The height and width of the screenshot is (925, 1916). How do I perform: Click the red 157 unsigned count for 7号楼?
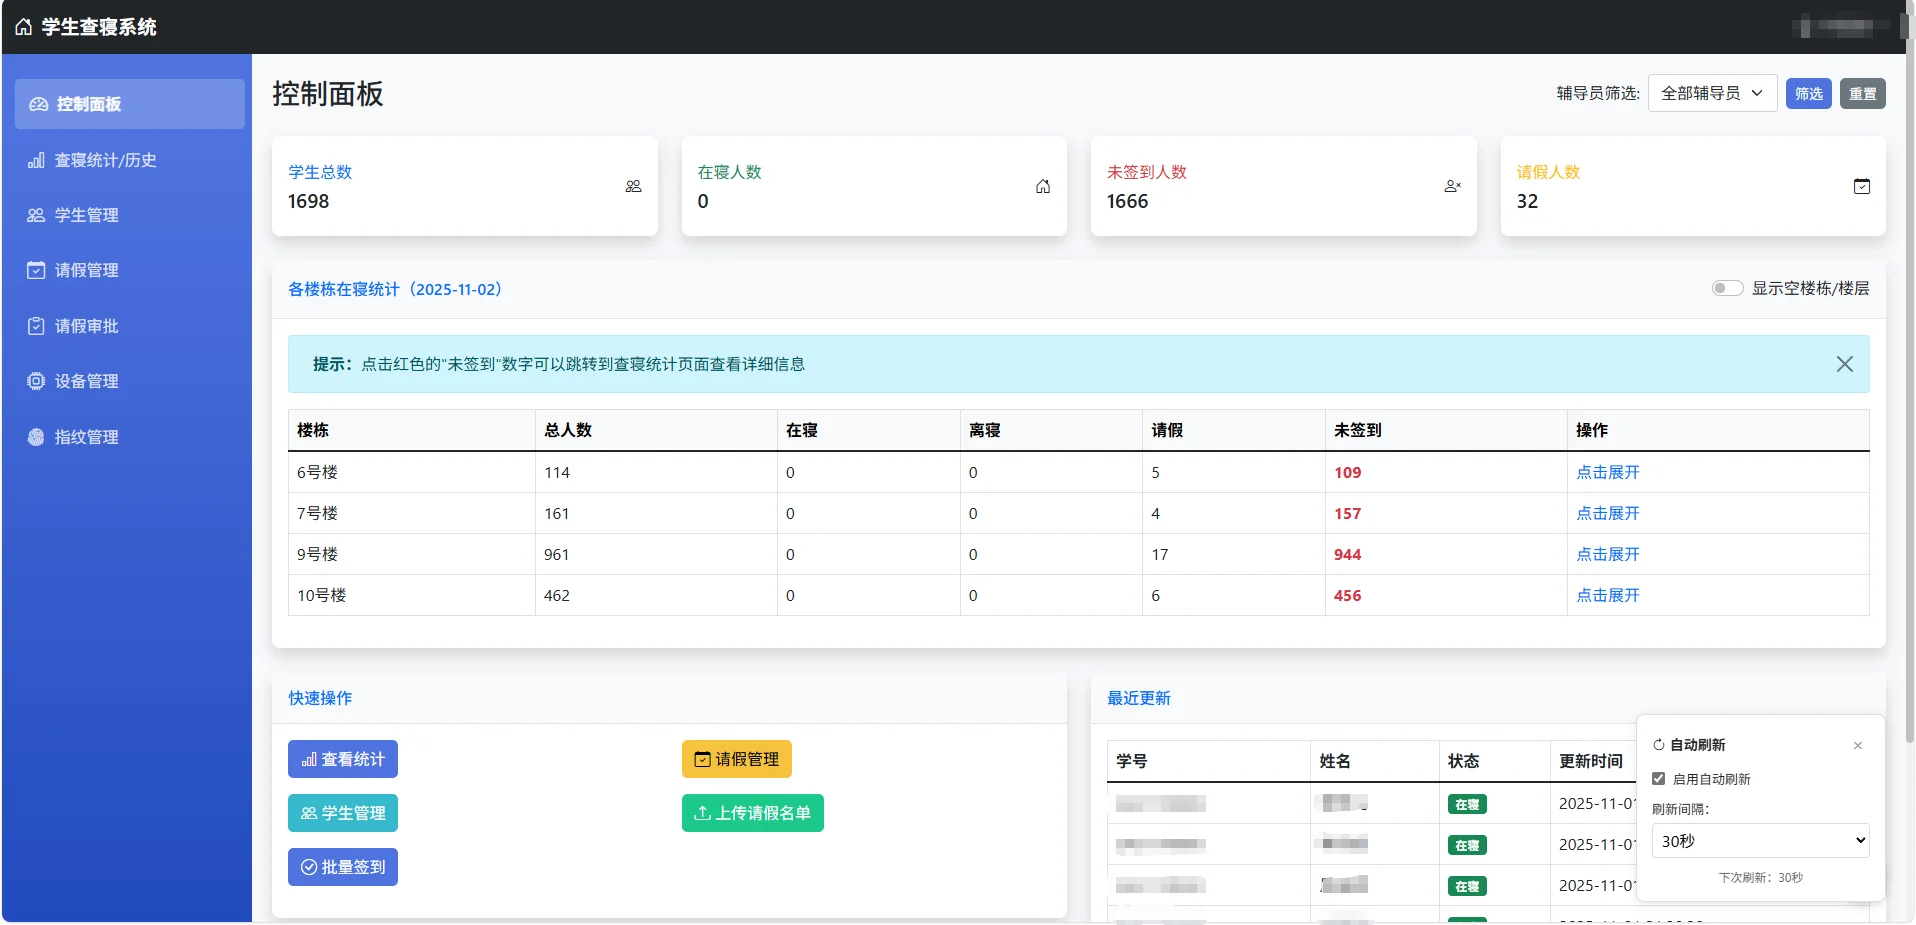(1347, 513)
